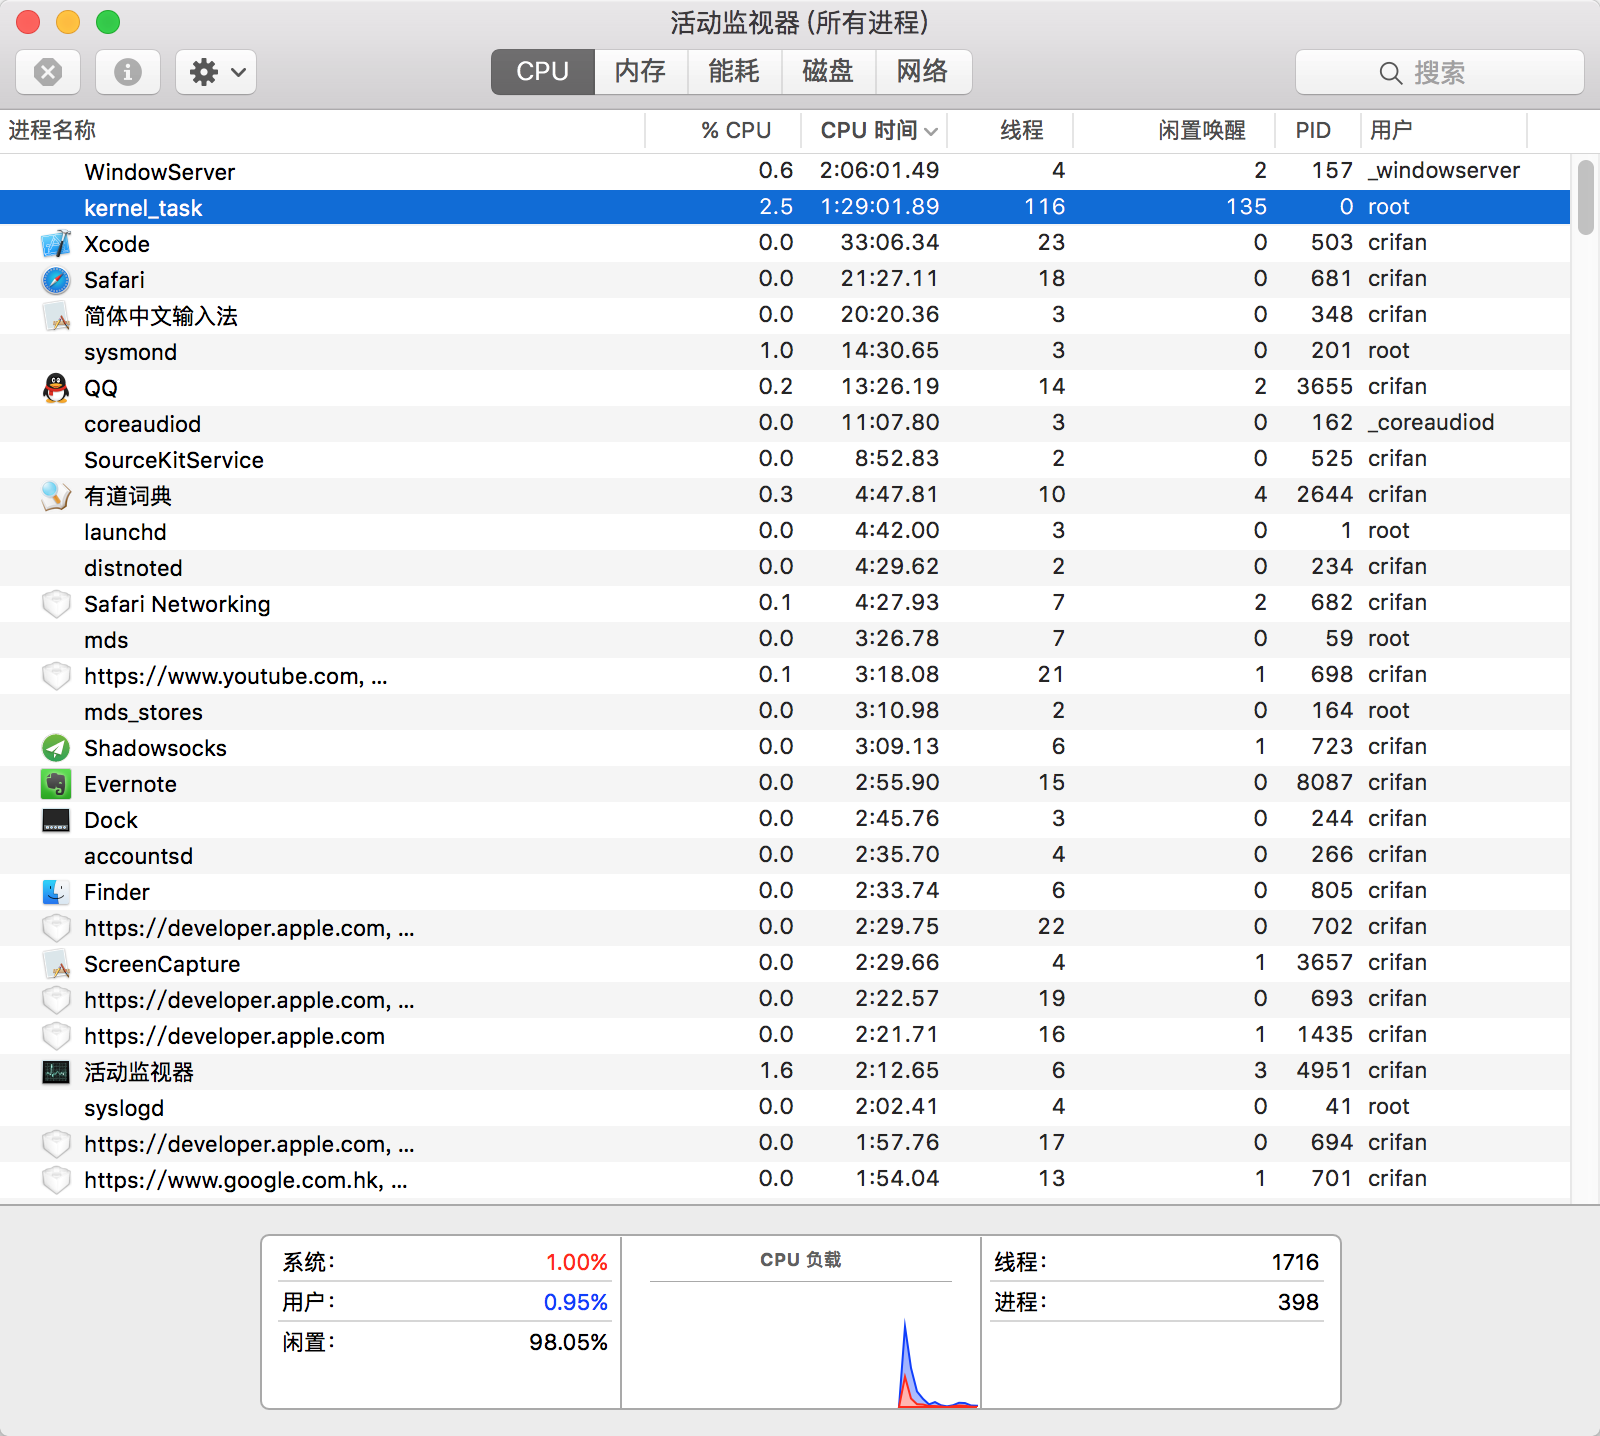Click the 用户 percentage value 0.95%
Screen dimensions: 1600x1436
click(576, 1302)
